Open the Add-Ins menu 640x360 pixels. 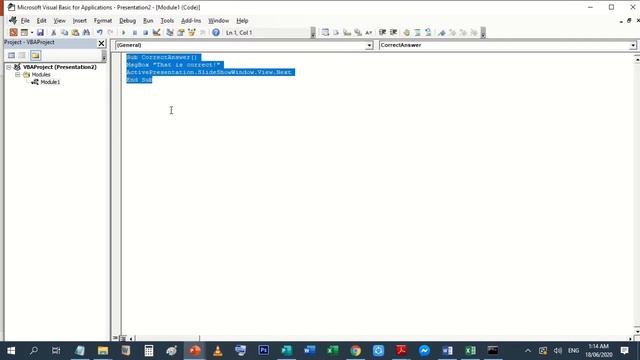pyautogui.click(x=191, y=20)
